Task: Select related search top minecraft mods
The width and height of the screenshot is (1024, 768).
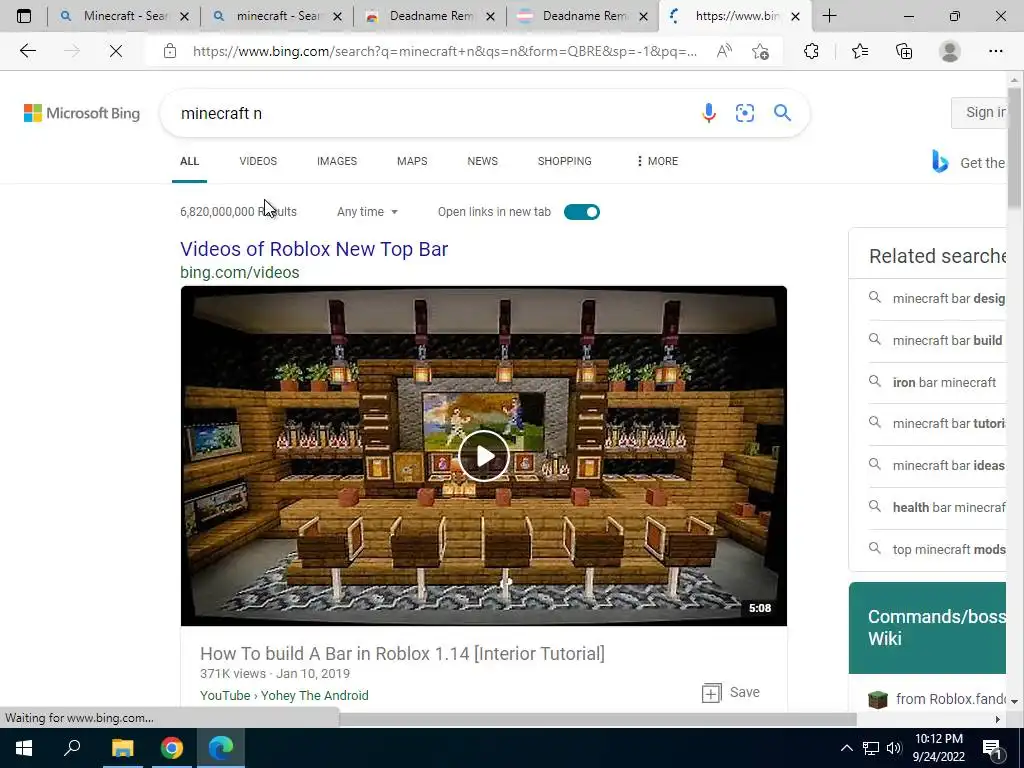Action: coord(937,549)
